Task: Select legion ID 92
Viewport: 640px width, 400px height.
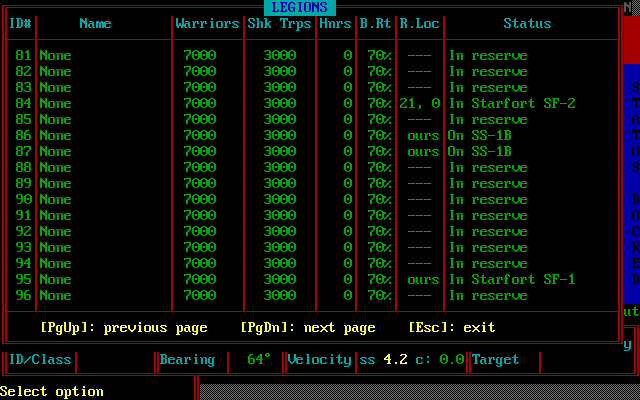Action: coord(313,231)
